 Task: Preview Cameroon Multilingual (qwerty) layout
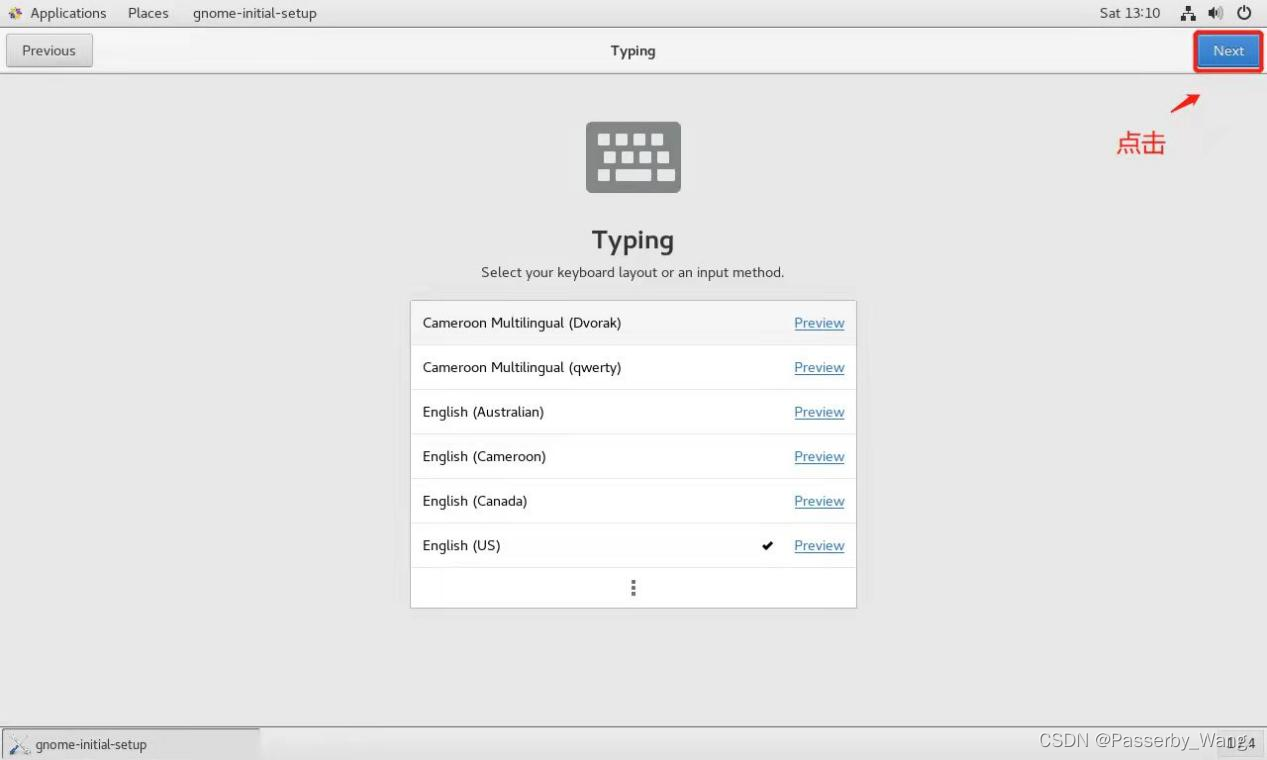point(819,367)
